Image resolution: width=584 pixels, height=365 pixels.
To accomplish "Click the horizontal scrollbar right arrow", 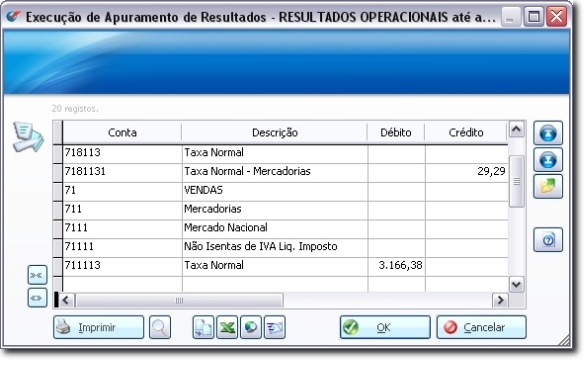I will coord(500,300).
